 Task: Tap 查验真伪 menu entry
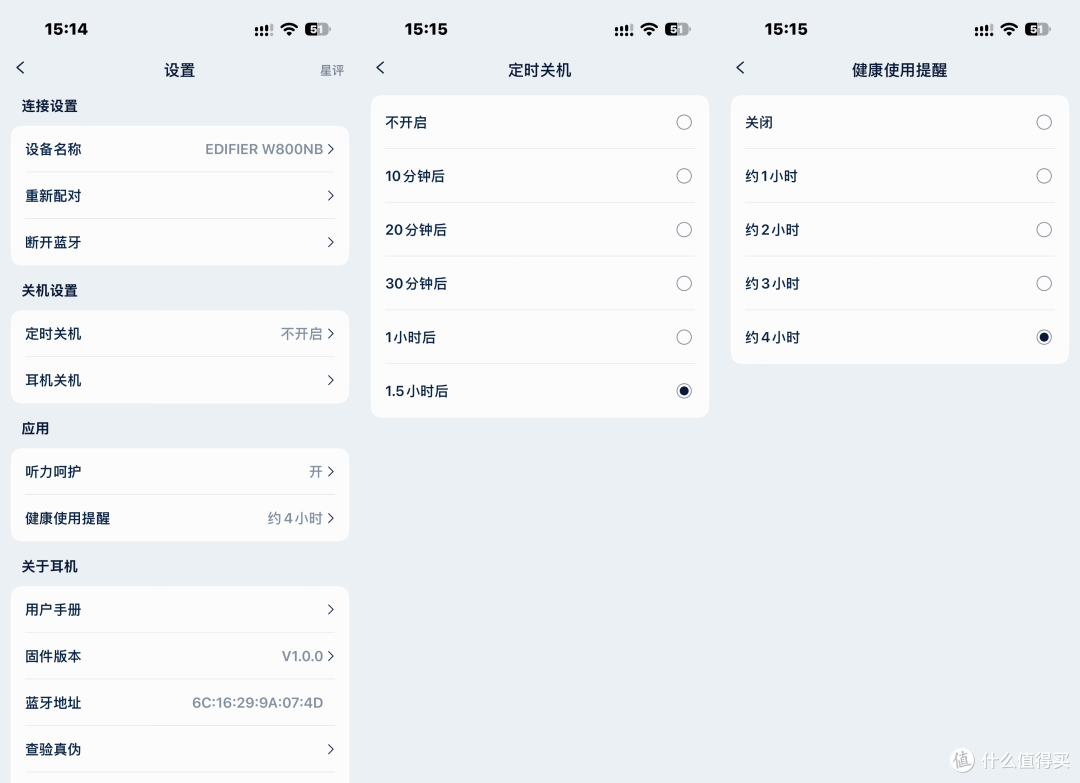pos(180,749)
